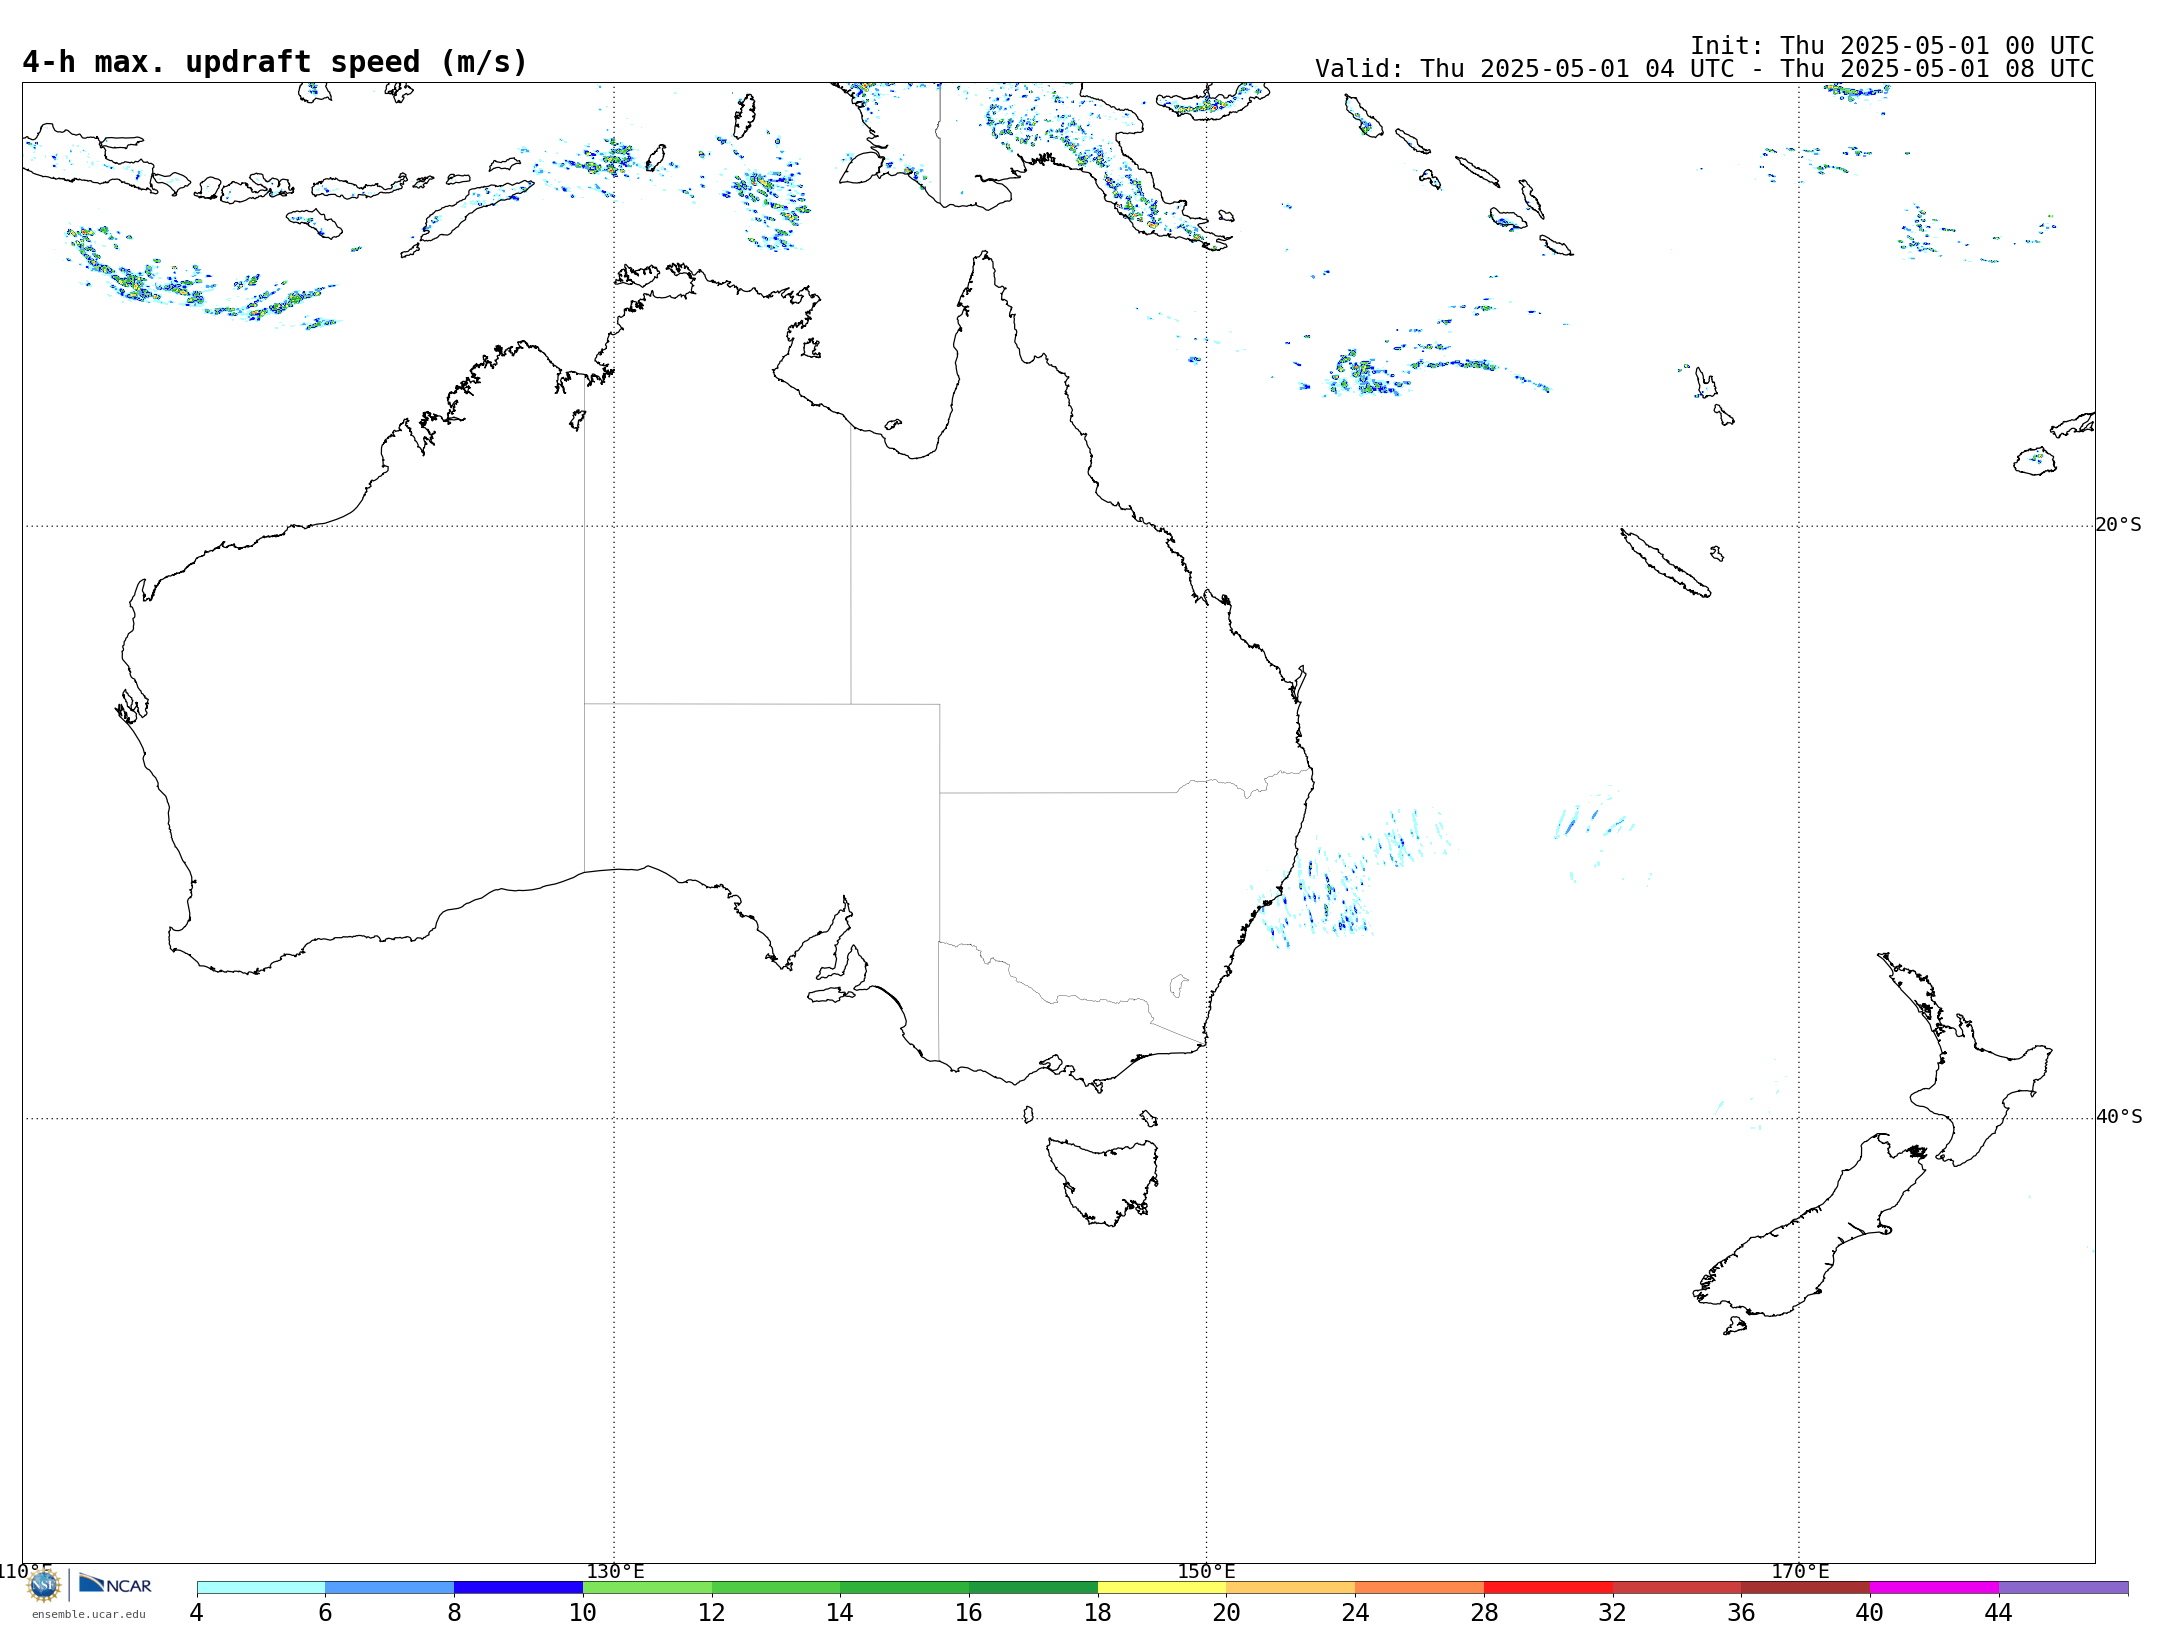Screen dimensions: 2160x1626
Task: Select the yellow 18–20 m/s swatch
Action: point(1162,1588)
